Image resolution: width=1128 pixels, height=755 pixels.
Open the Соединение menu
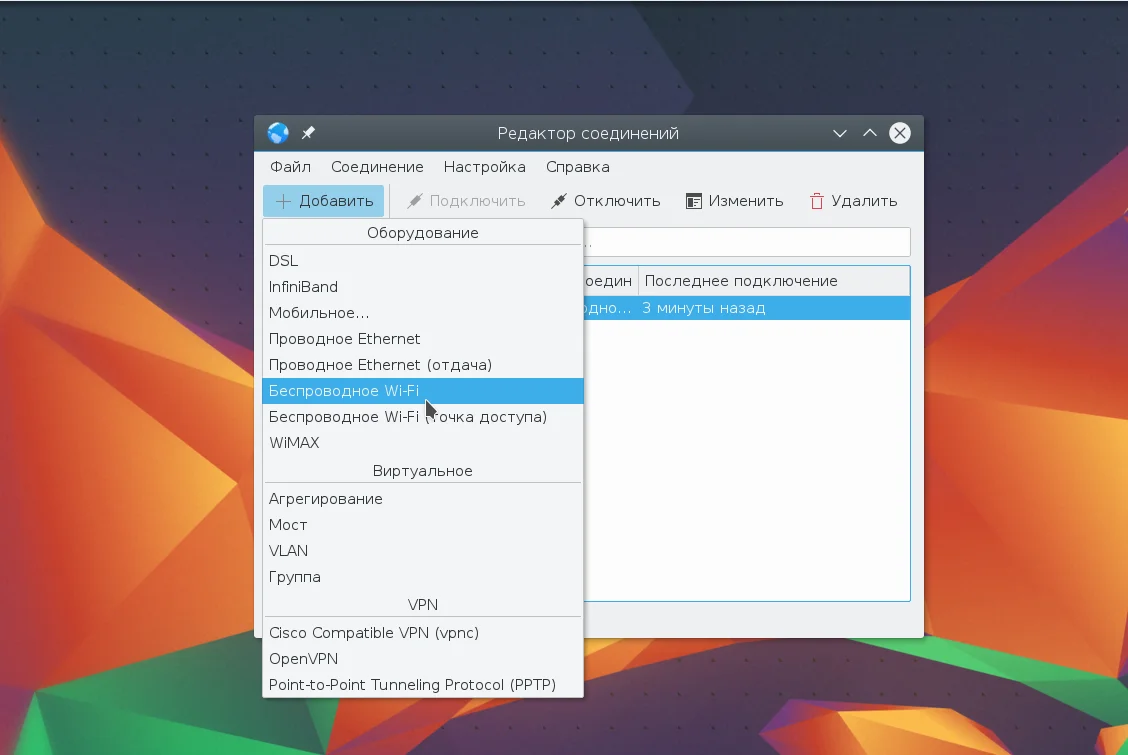[377, 167]
